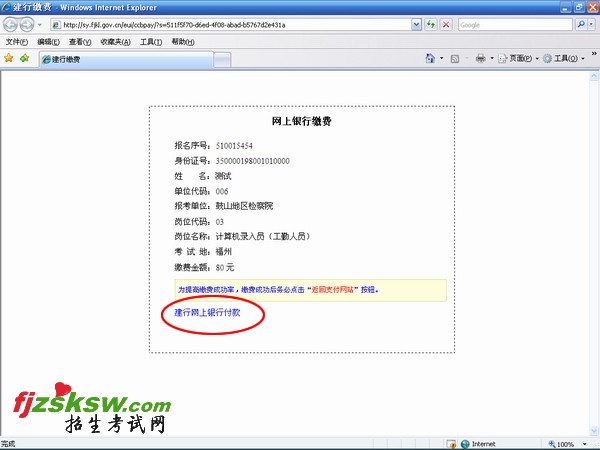Click the Forward navigation arrow
Viewport: 600px width, 450px height.
(x=28, y=25)
